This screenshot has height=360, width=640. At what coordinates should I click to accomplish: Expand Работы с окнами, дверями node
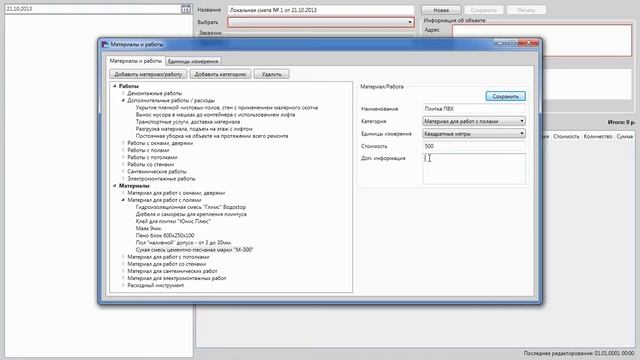pos(123,143)
